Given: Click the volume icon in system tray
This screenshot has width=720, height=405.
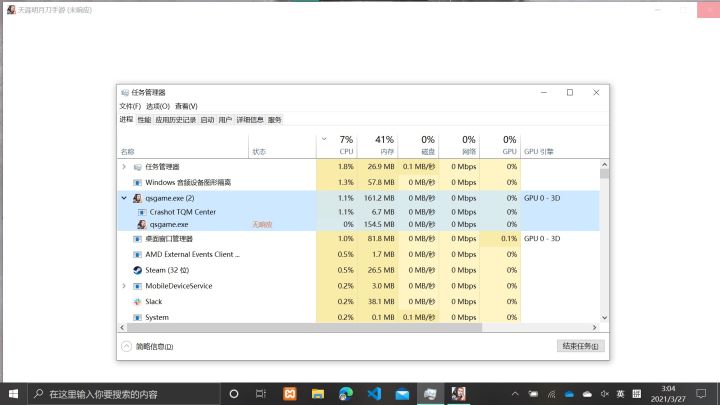Looking at the screenshot, I should [x=605, y=394].
